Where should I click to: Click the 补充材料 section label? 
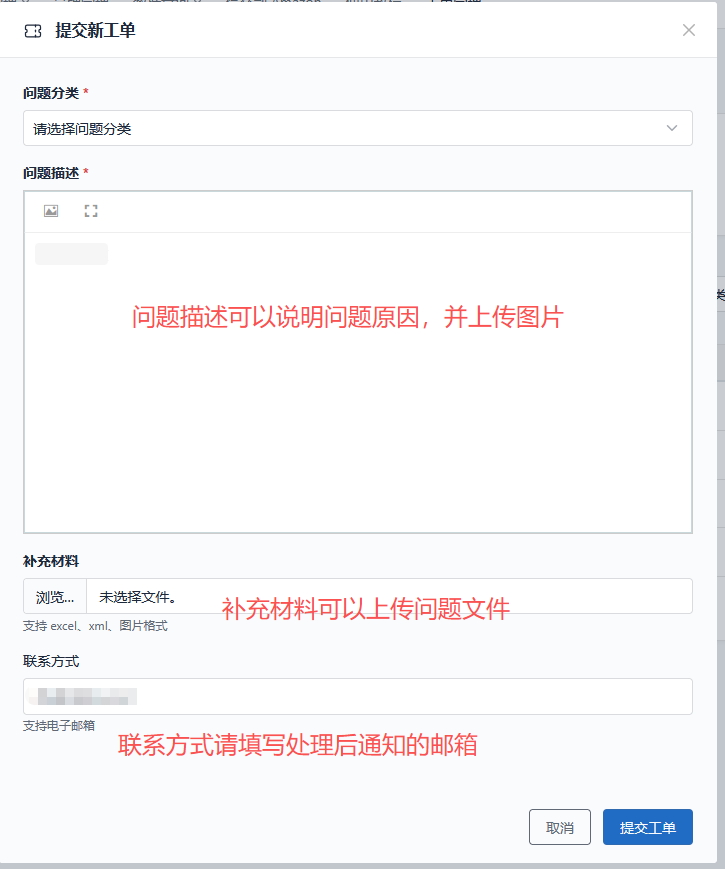click(51, 561)
